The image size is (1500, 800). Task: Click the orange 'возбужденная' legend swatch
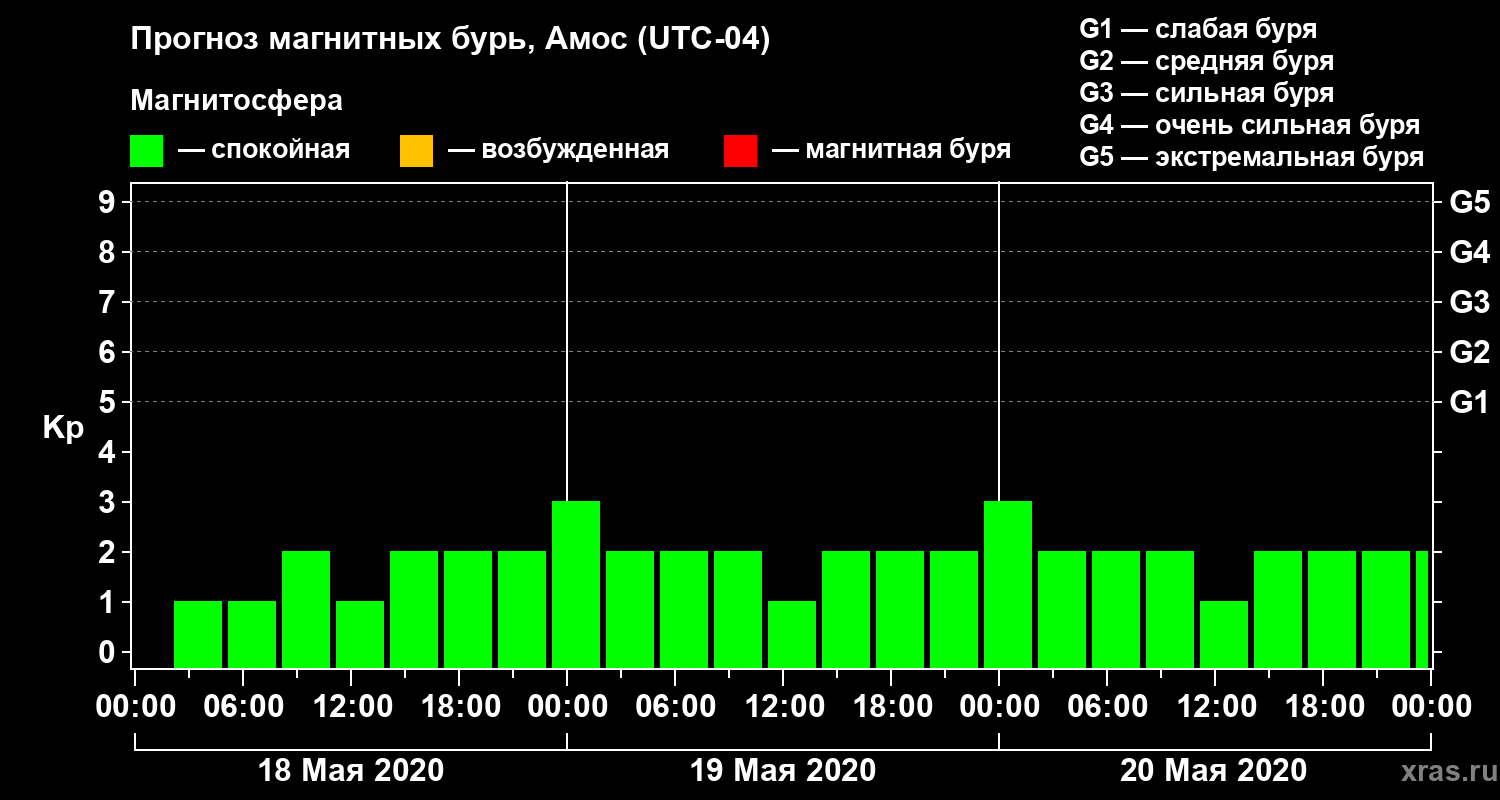point(416,151)
